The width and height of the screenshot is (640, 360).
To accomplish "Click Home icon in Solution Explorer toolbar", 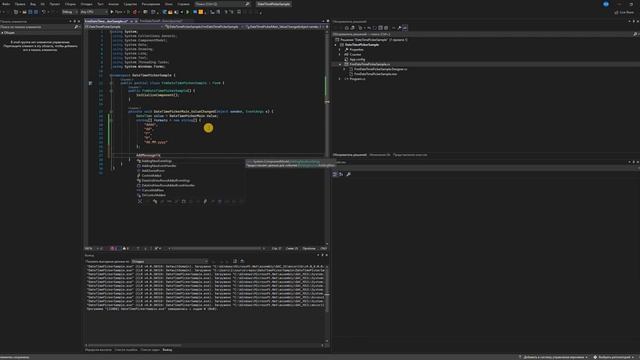I will pos(347,28).
